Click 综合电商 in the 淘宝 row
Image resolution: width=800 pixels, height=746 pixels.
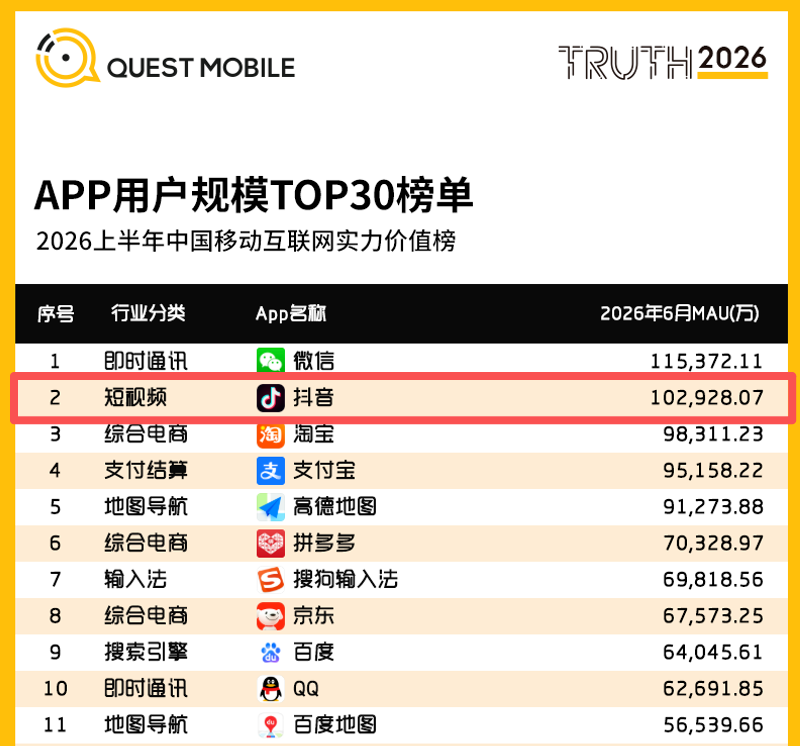point(146,434)
